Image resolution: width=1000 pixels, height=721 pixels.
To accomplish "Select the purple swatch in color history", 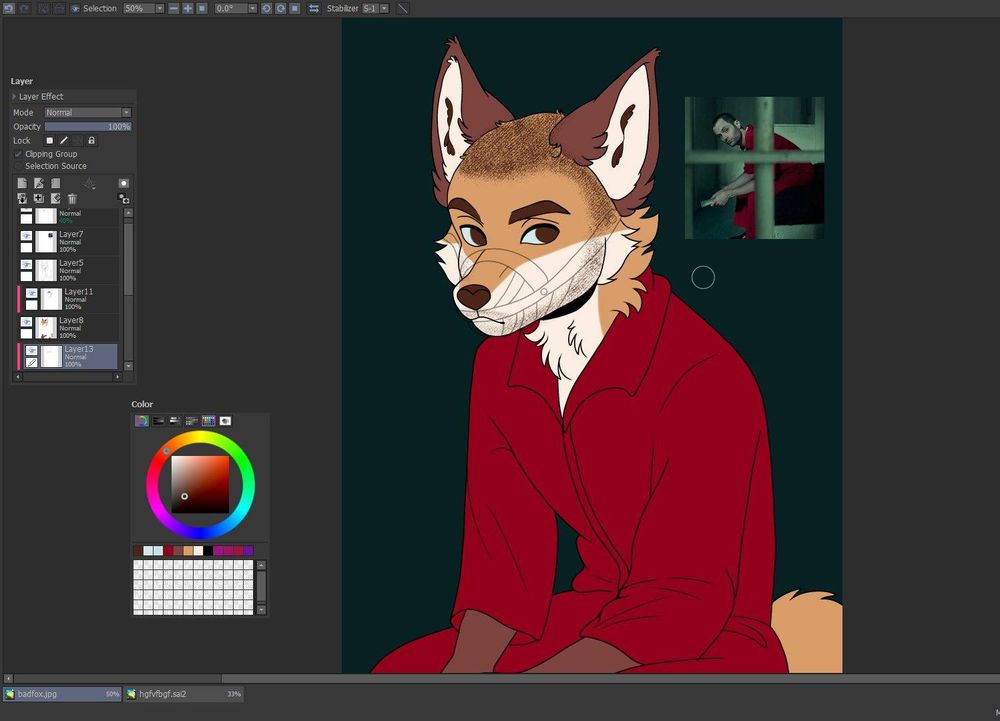I will (x=248, y=550).
